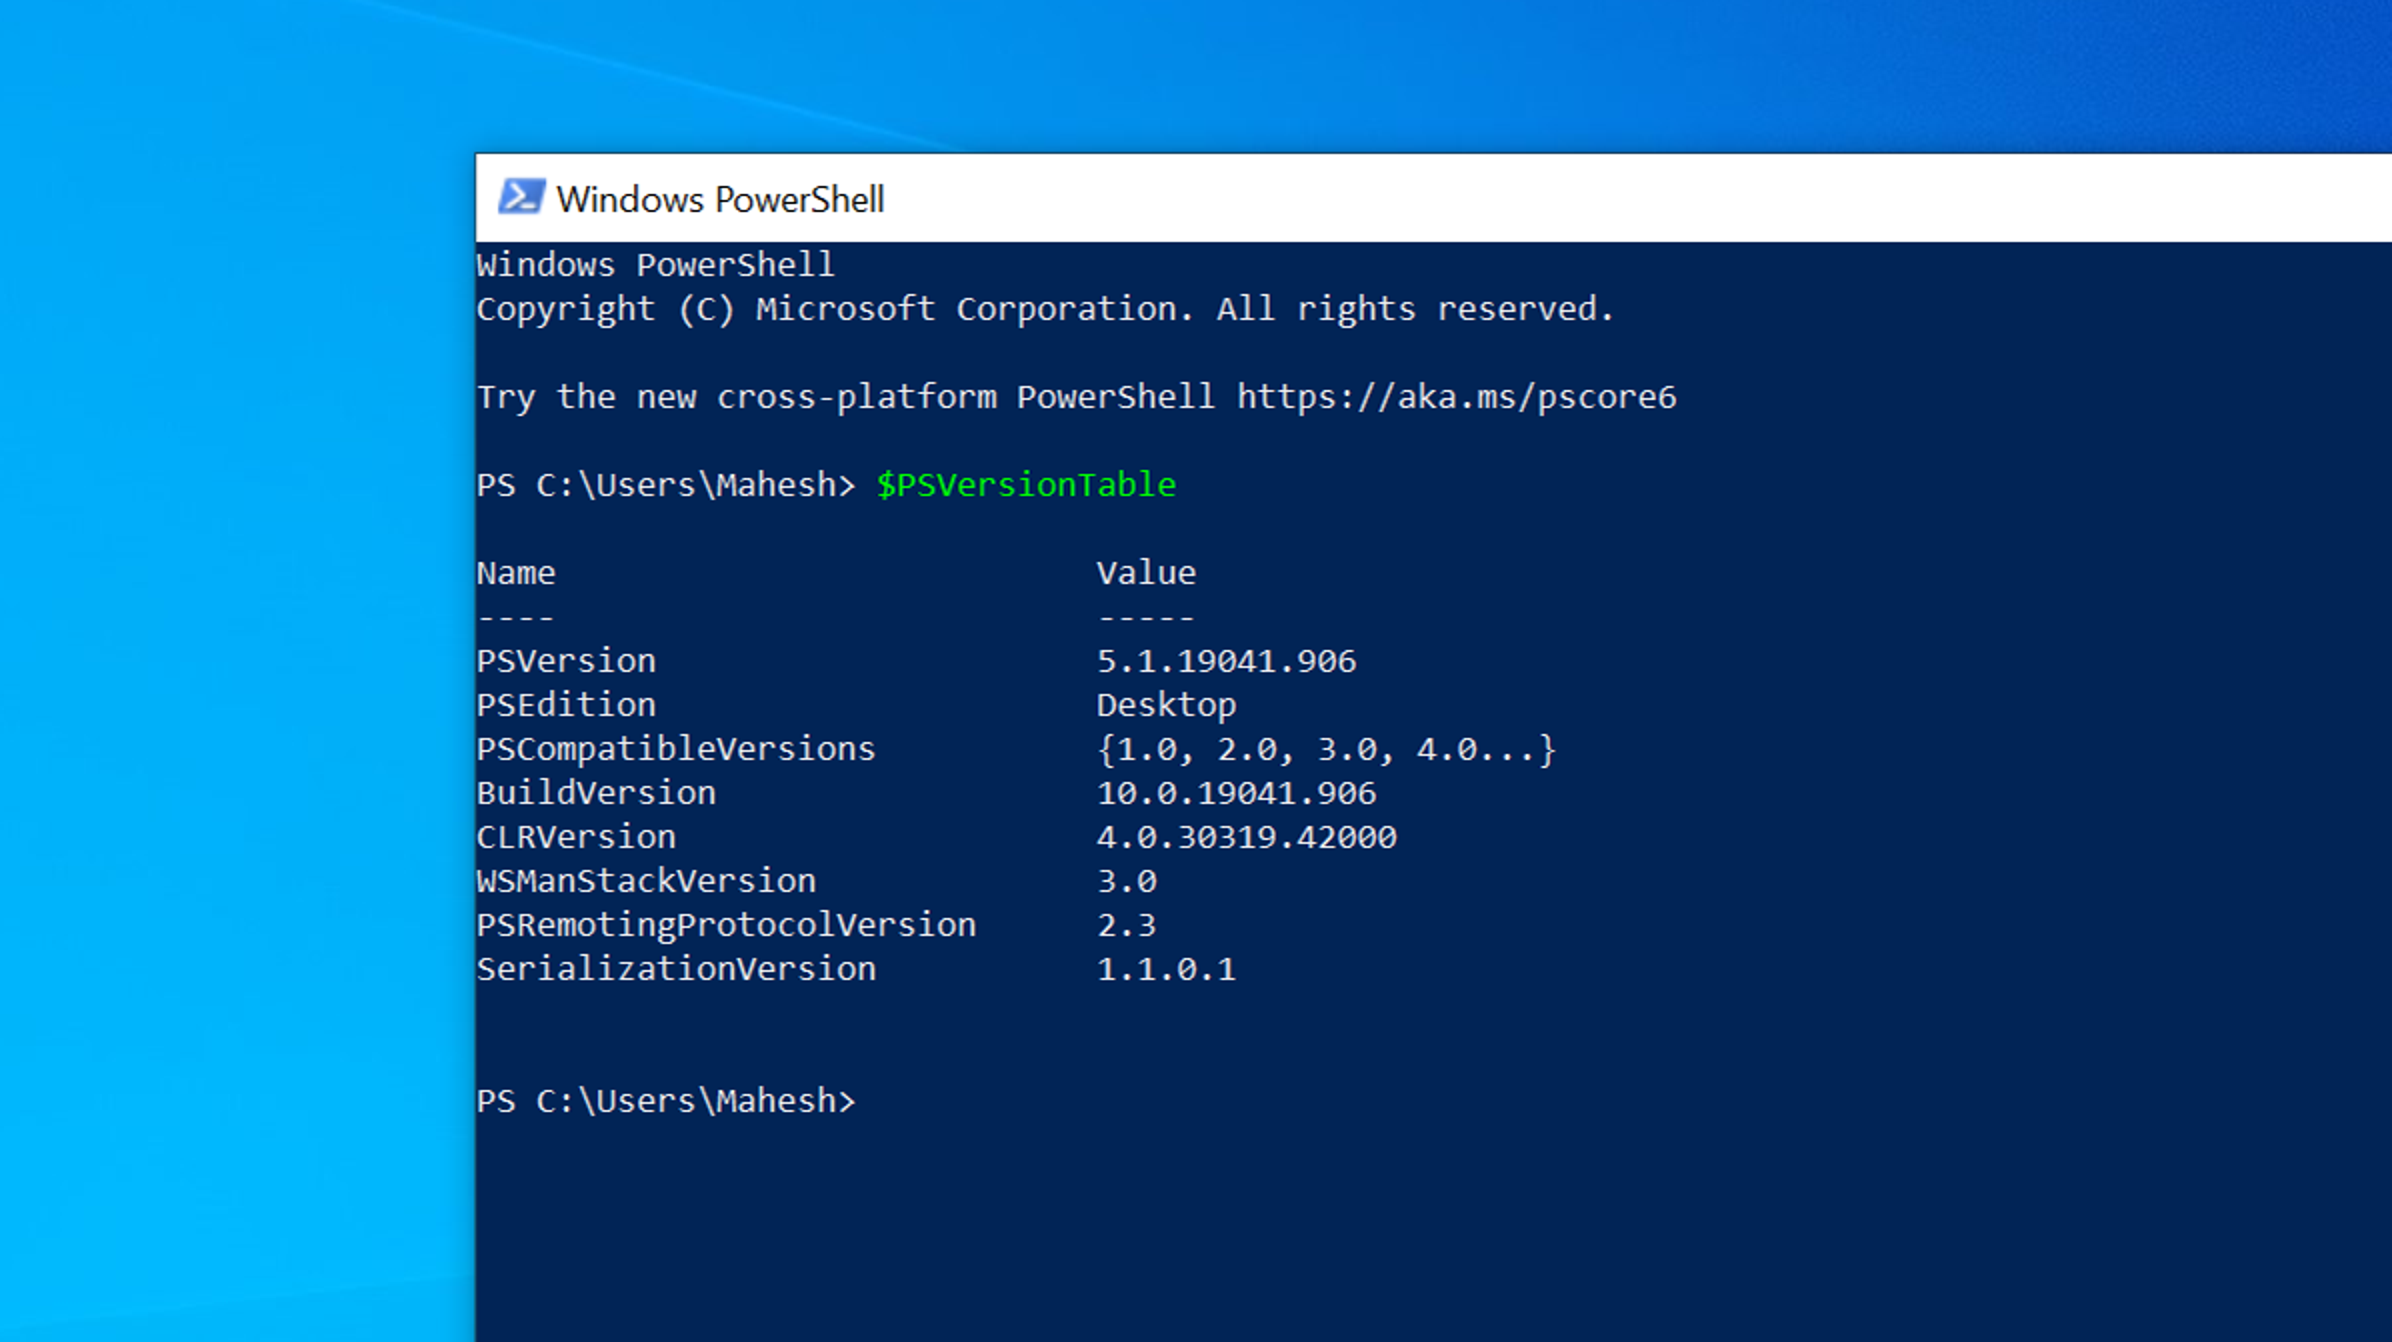The image size is (2392, 1342).
Task: Click the PSVersion row label
Action: [566, 660]
